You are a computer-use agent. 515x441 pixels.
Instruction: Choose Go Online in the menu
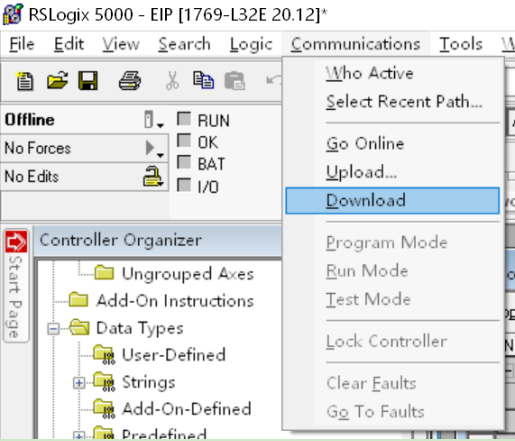click(x=365, y=144)
